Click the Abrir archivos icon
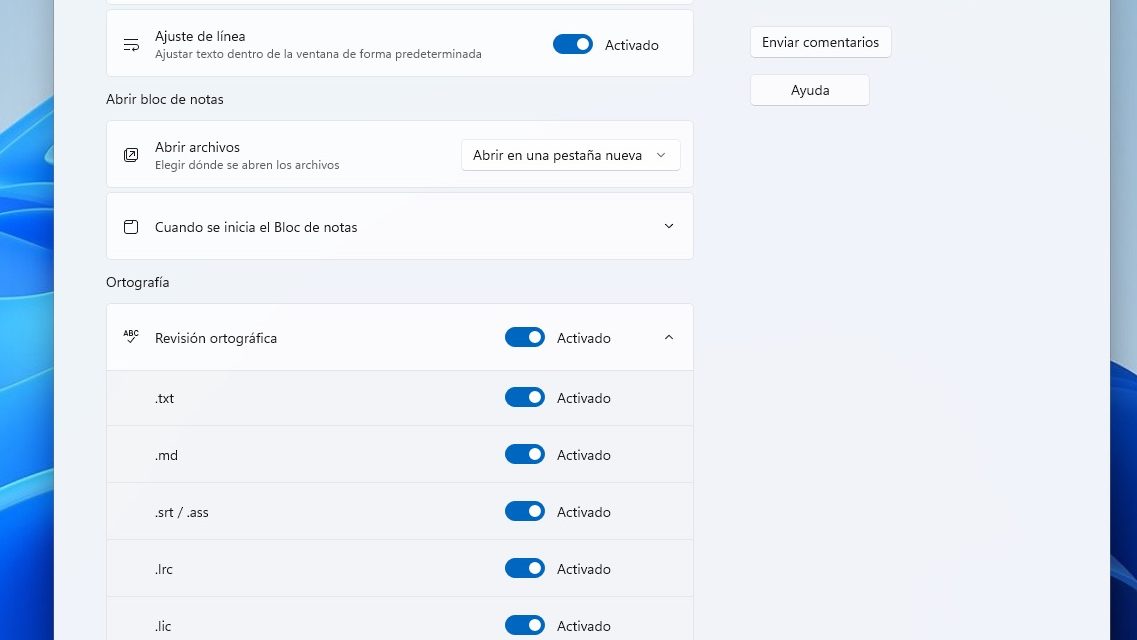 [131, 155]
